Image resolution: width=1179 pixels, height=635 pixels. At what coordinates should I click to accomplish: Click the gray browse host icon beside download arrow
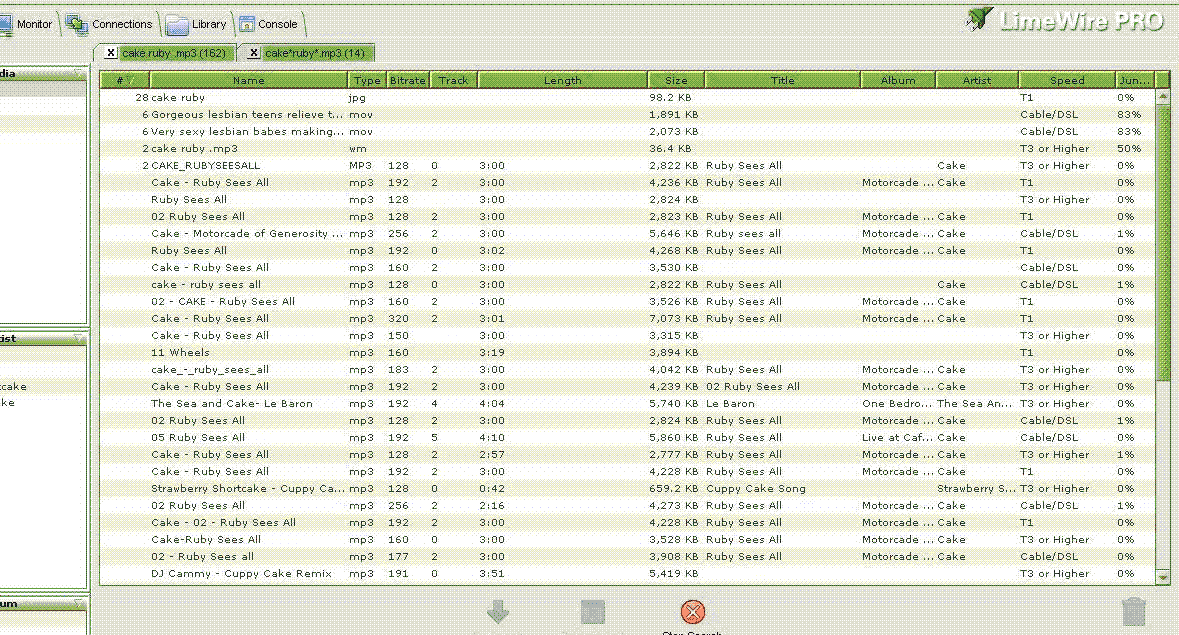pos(593,612)
